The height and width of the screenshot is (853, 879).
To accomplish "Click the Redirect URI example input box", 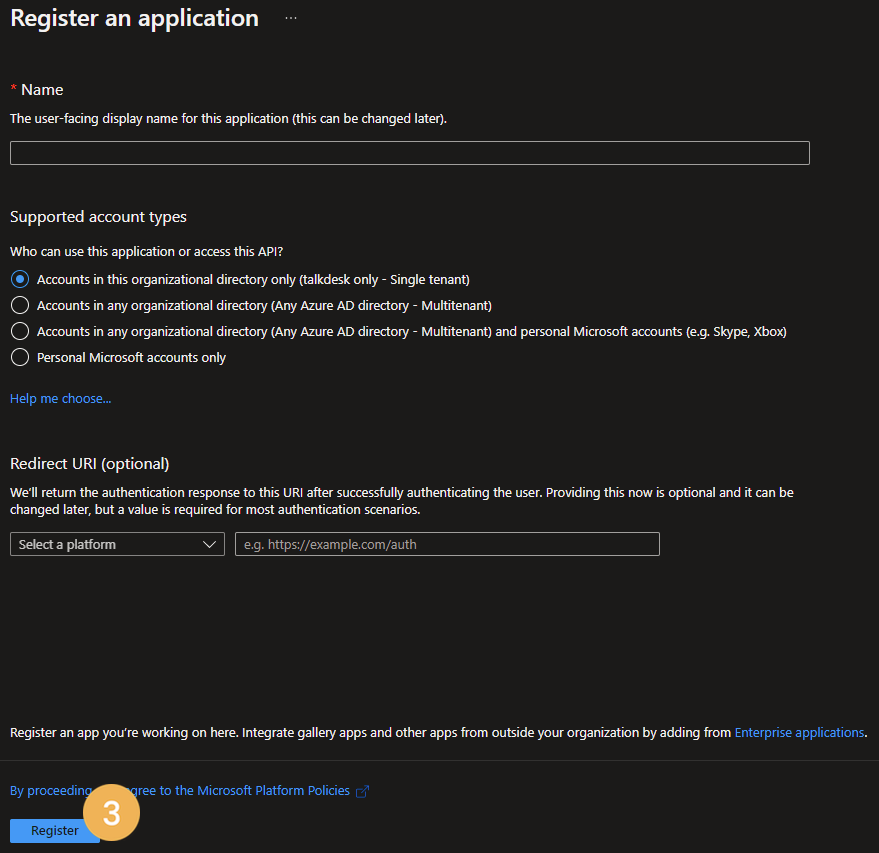I will pyautogui.click(x=446, y=544).
